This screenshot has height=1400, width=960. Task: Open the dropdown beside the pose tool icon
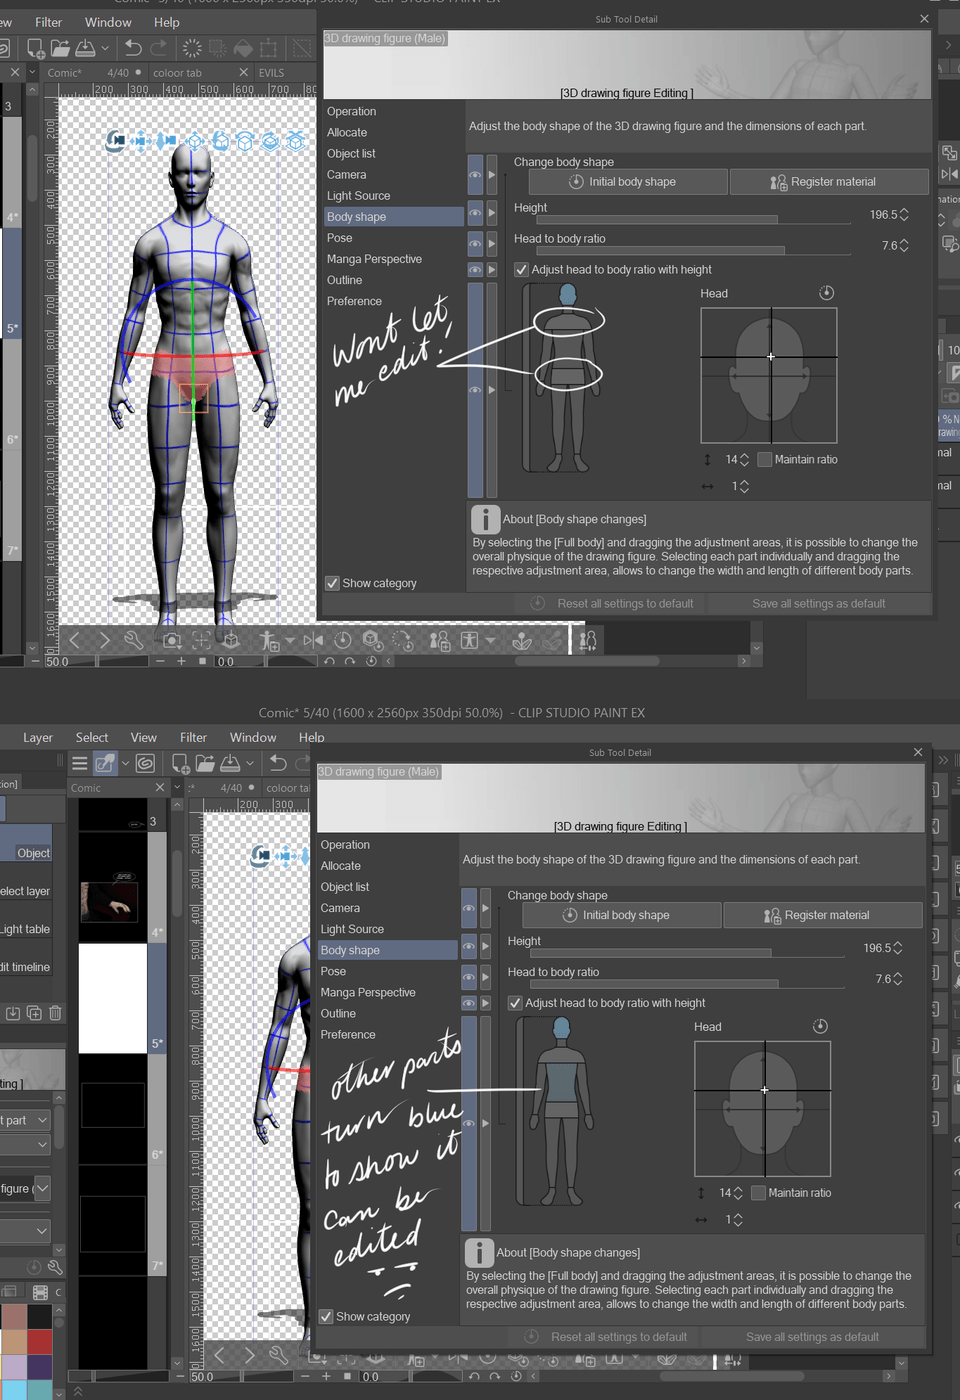[x=291, y=640]
